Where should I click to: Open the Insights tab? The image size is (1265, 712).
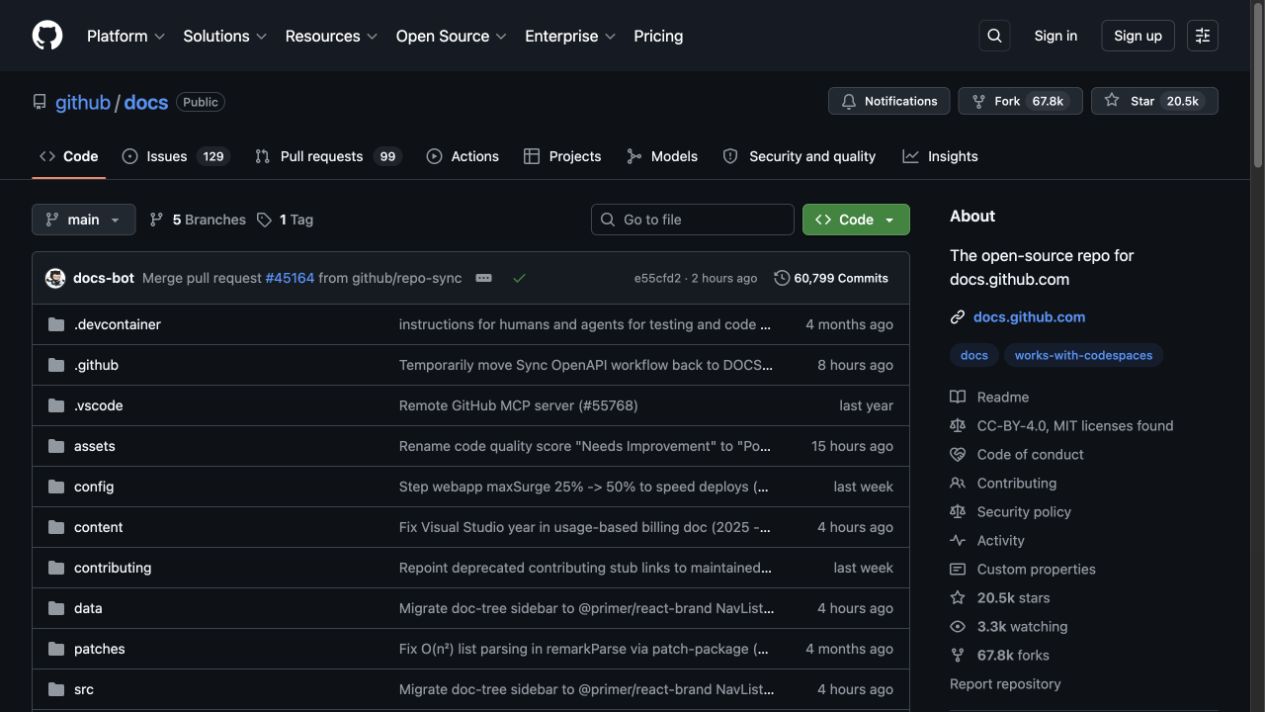coord(941,156)
